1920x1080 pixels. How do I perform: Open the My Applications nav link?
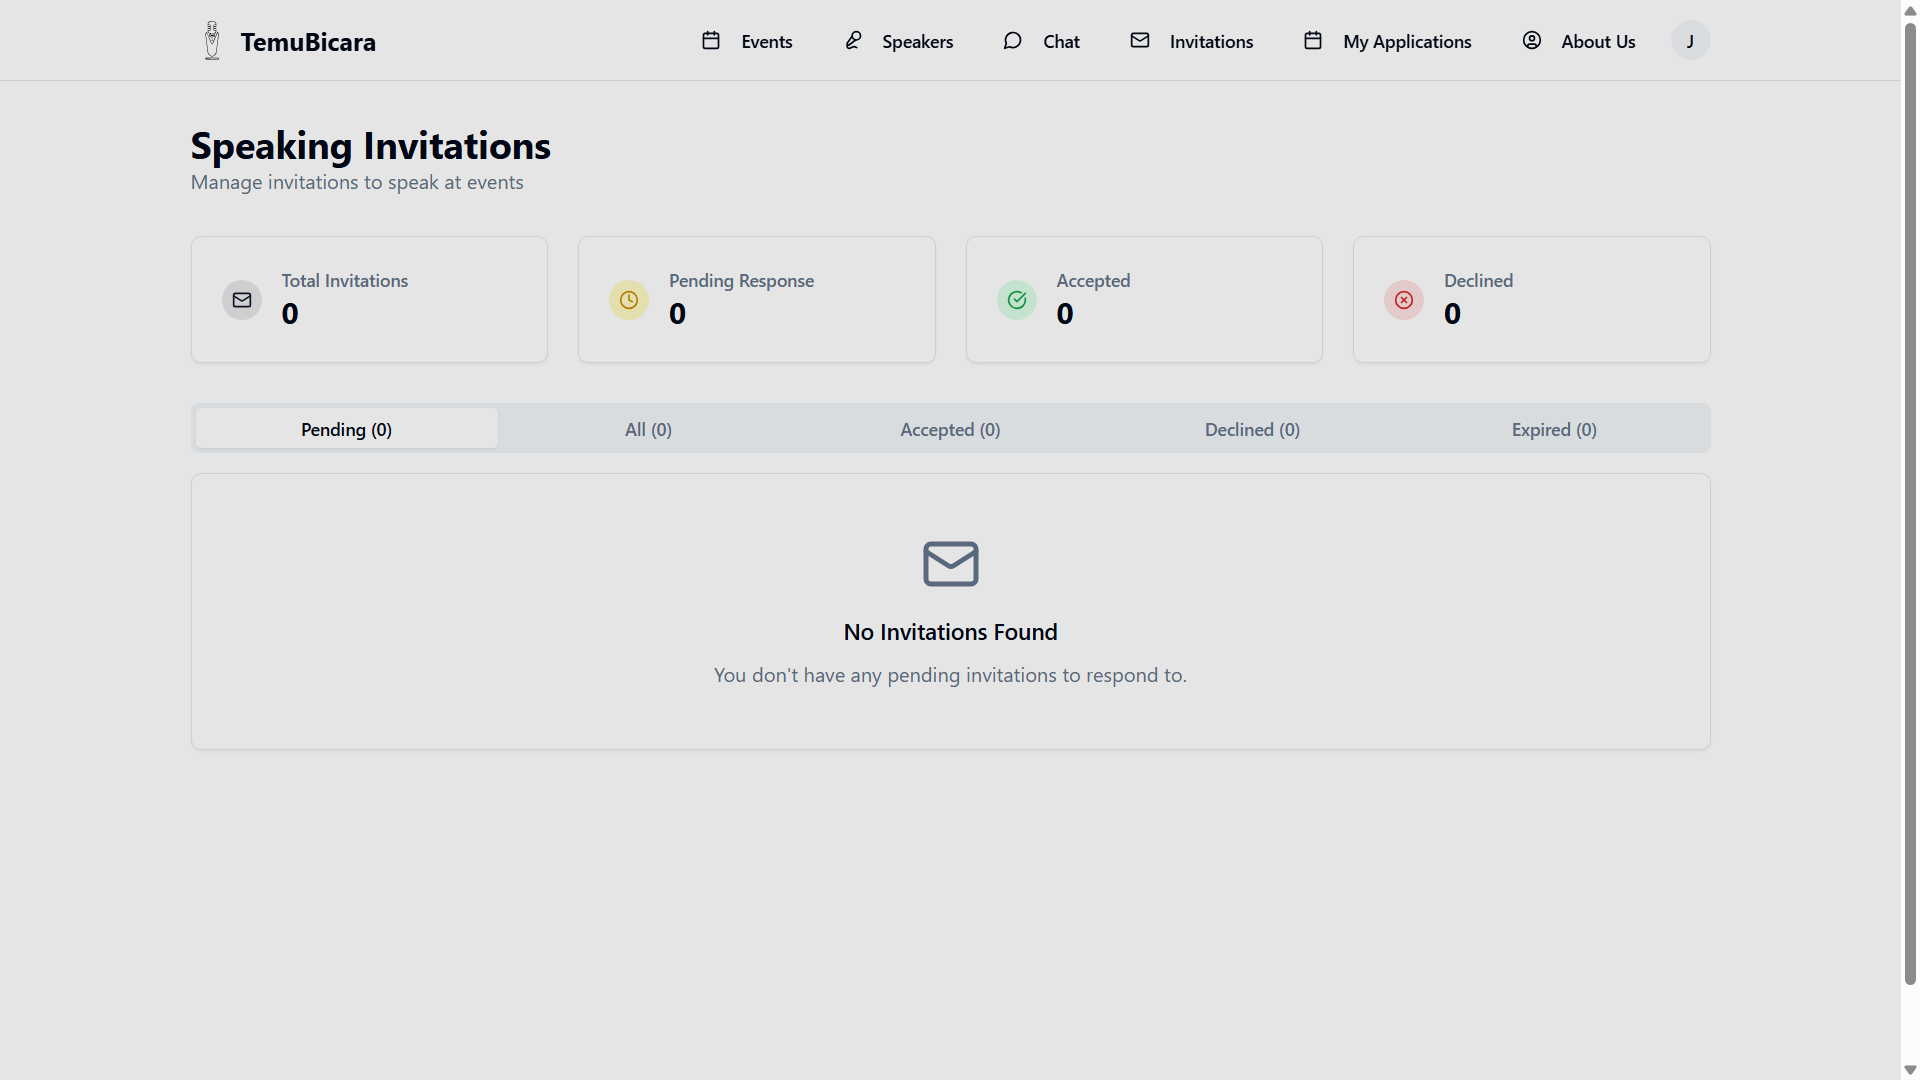1406,42
